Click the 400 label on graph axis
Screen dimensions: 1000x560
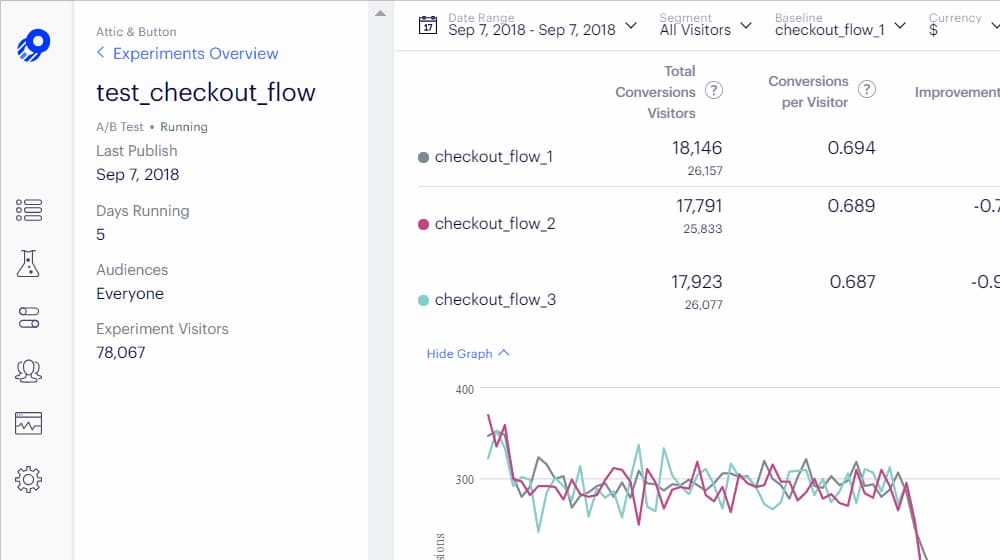pyautogui.click(x=464, y=390)
